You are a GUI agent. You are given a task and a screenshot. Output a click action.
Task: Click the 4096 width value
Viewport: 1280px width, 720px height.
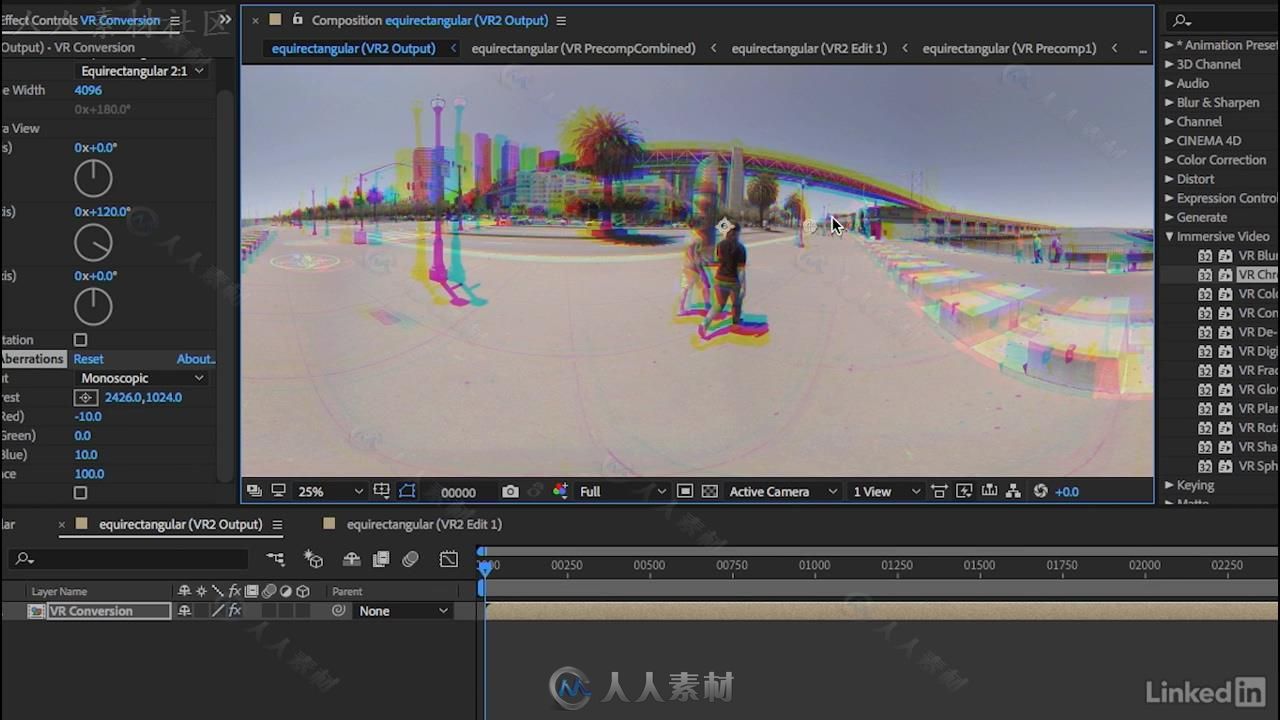(88, 90)
